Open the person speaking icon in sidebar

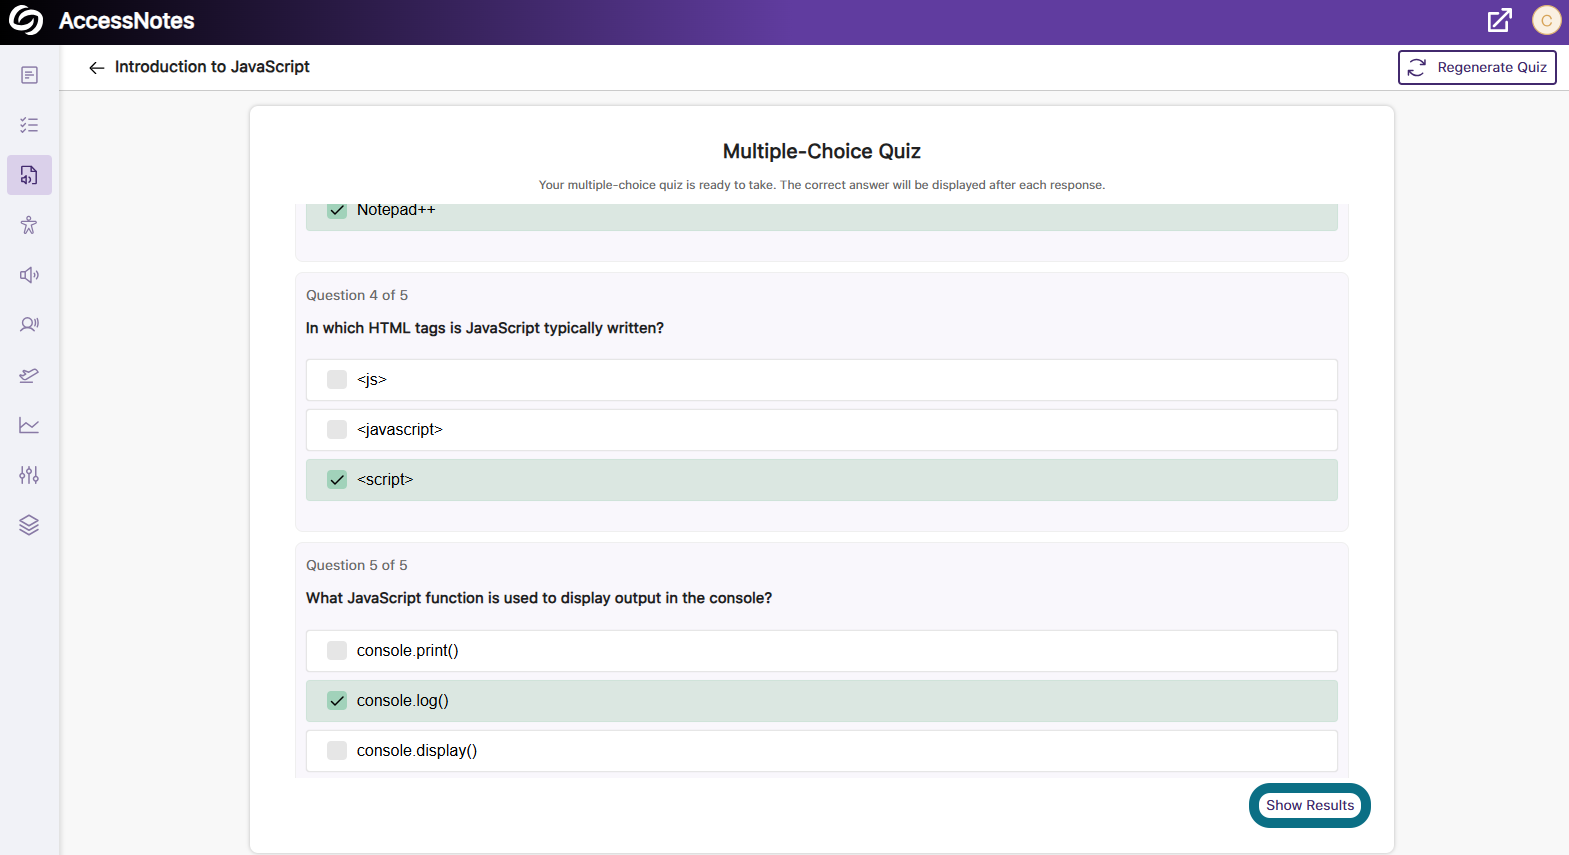[29, 325]
